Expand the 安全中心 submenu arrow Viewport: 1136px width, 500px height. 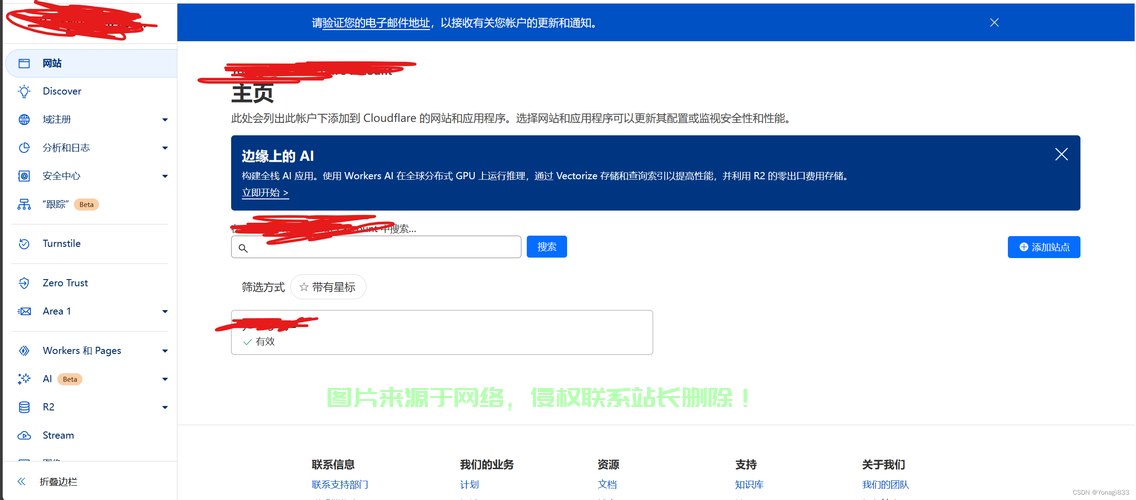pos(164,176)
